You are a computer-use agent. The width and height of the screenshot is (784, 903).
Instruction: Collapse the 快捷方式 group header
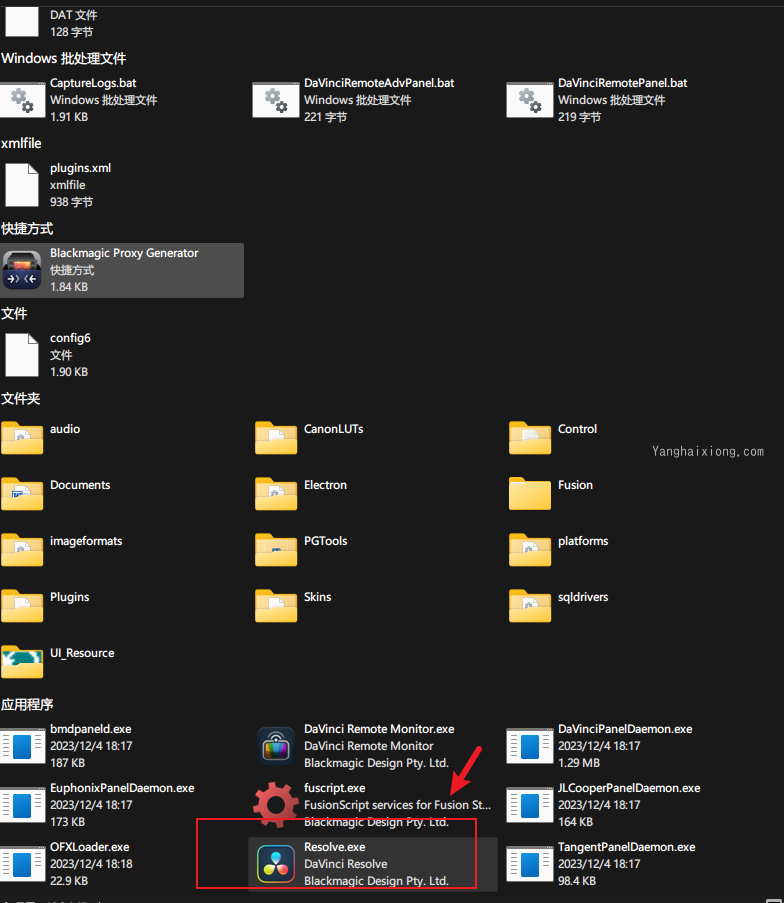tap(27, 229)
